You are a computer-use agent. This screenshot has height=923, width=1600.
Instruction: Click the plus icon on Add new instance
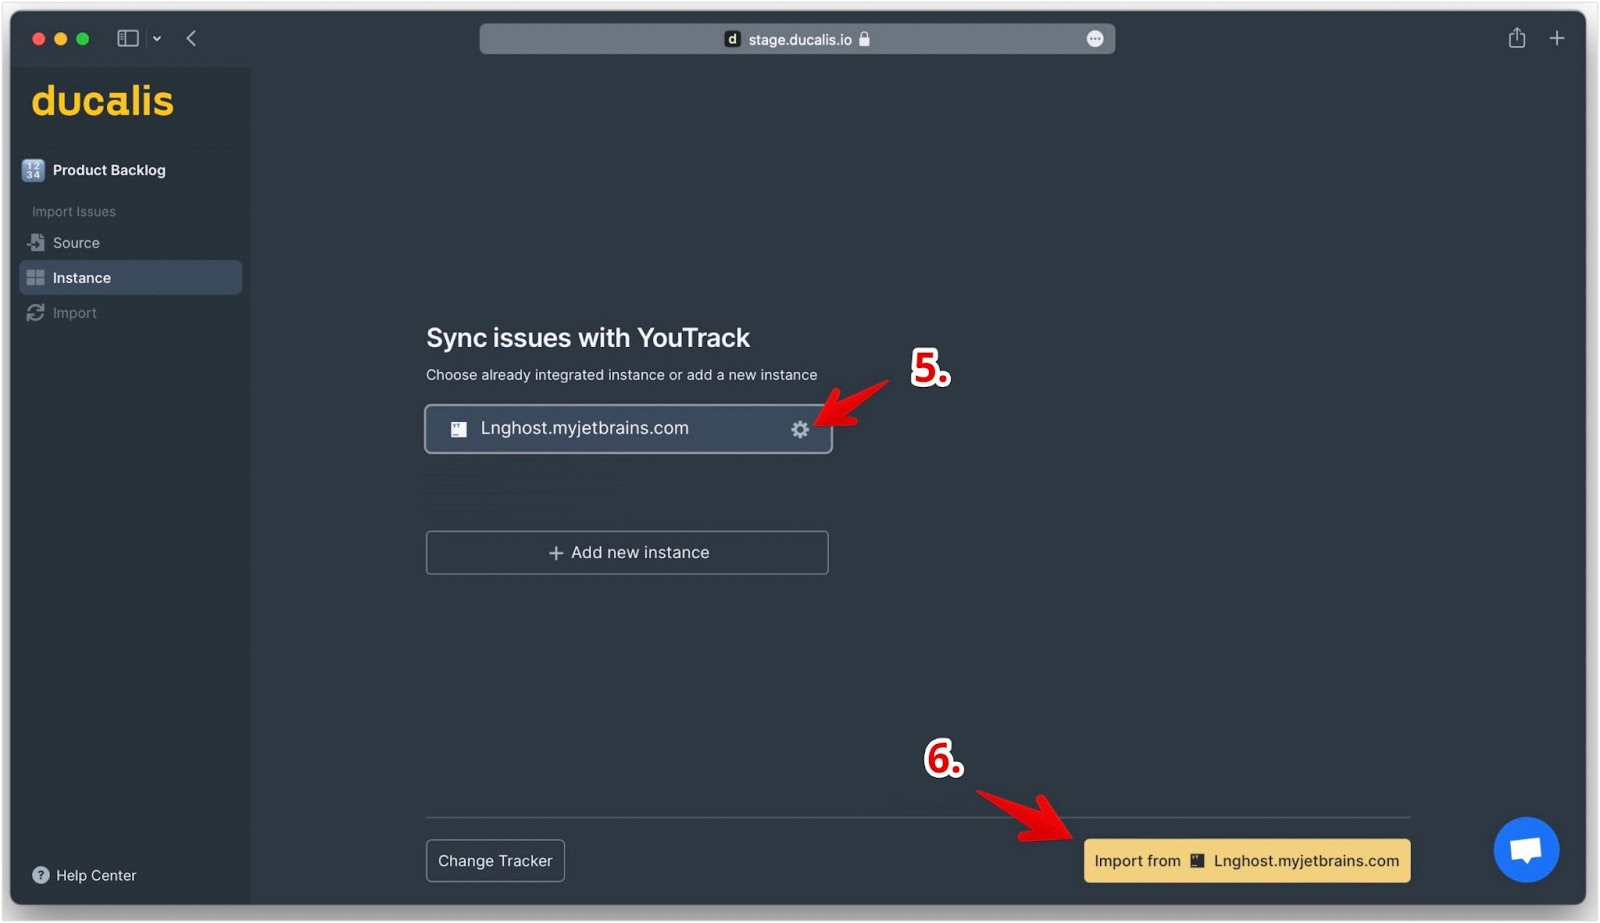(x=556, y=553)
